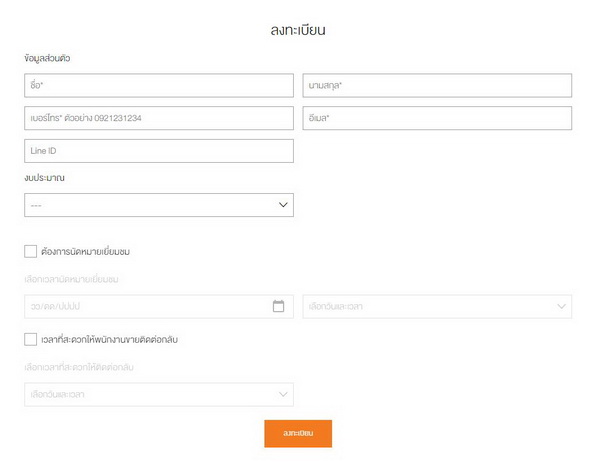Click the chevron arrow on the callback time selector
Image resolution: width=600 pixels, height=463 pixels.
point(282,395)
